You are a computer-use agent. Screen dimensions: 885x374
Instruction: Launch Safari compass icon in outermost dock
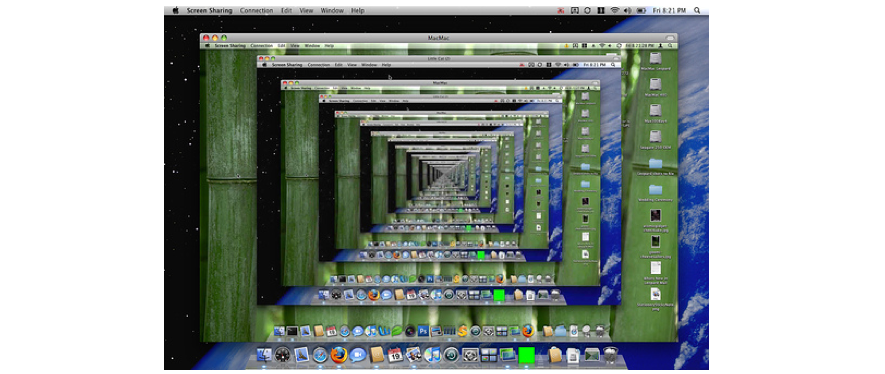320,355
